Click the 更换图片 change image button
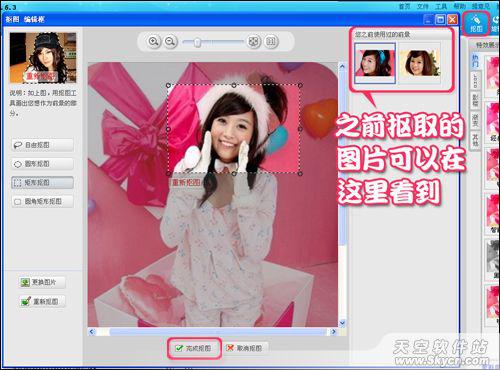Viewport: 500px width, 370px height. click(41, 282)
